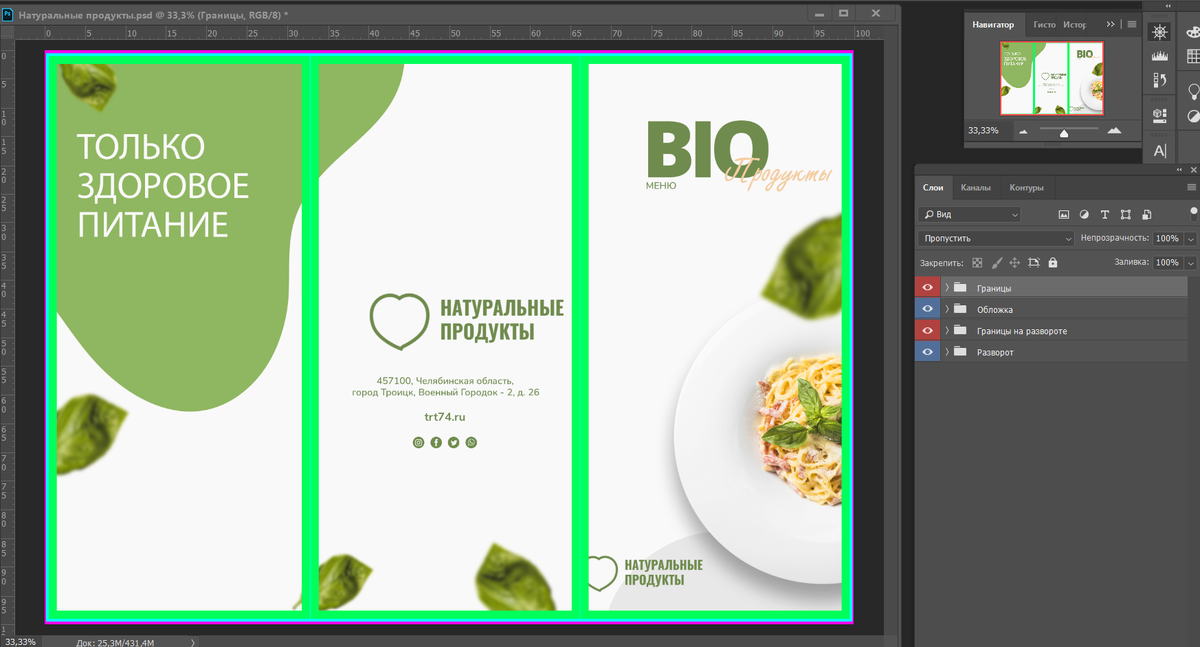Filter layers by type (T) icon
1200x647 pixels.
tap(1105, 214)
